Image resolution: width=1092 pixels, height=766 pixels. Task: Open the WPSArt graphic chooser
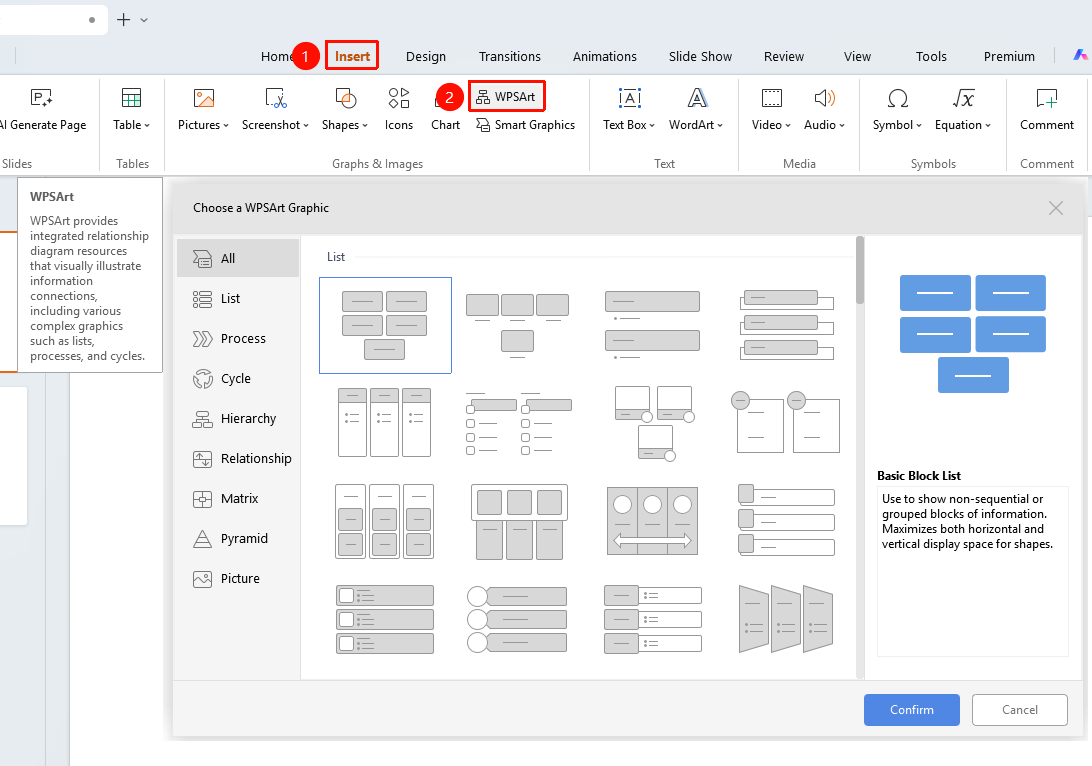[506, 97]
